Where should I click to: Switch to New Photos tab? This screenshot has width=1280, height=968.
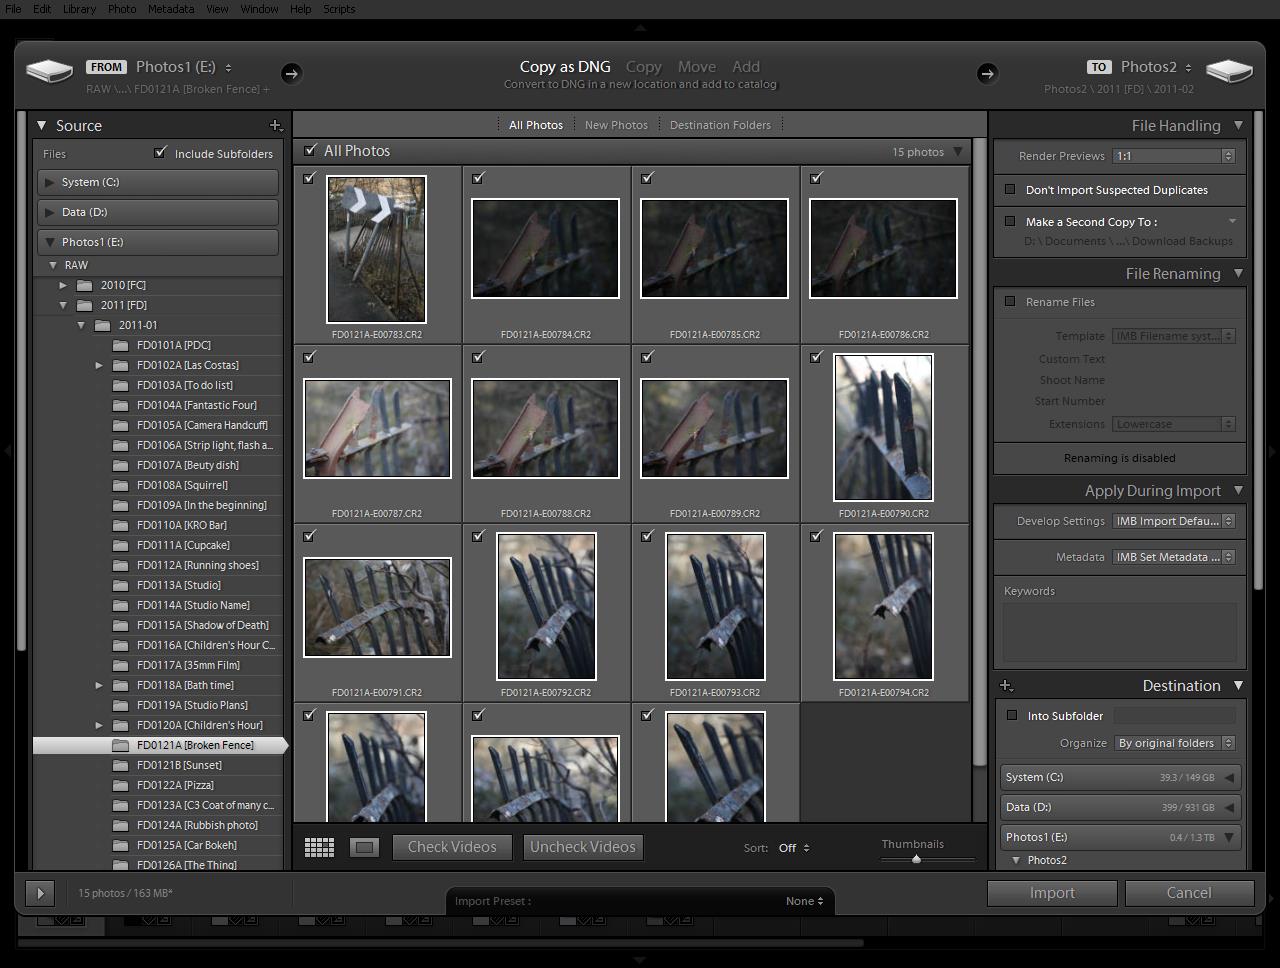point(616,125)
